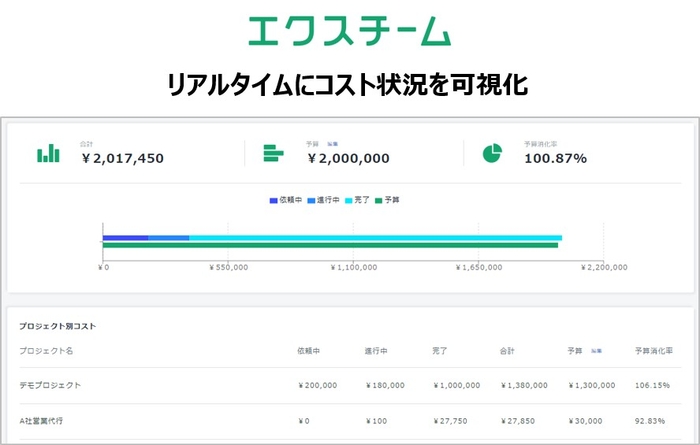The image size is (700, 445).
Task: Click the edit link next to 予算 summary
Action: [x=330, y=144]
